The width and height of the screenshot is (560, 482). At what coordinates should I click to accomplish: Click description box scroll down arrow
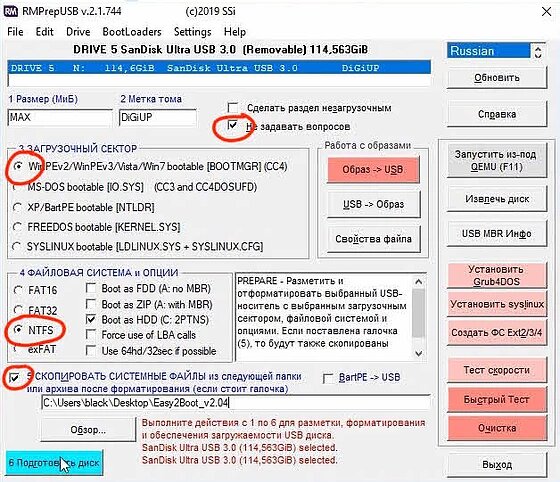pyautogui.click(x=419, y=353)
